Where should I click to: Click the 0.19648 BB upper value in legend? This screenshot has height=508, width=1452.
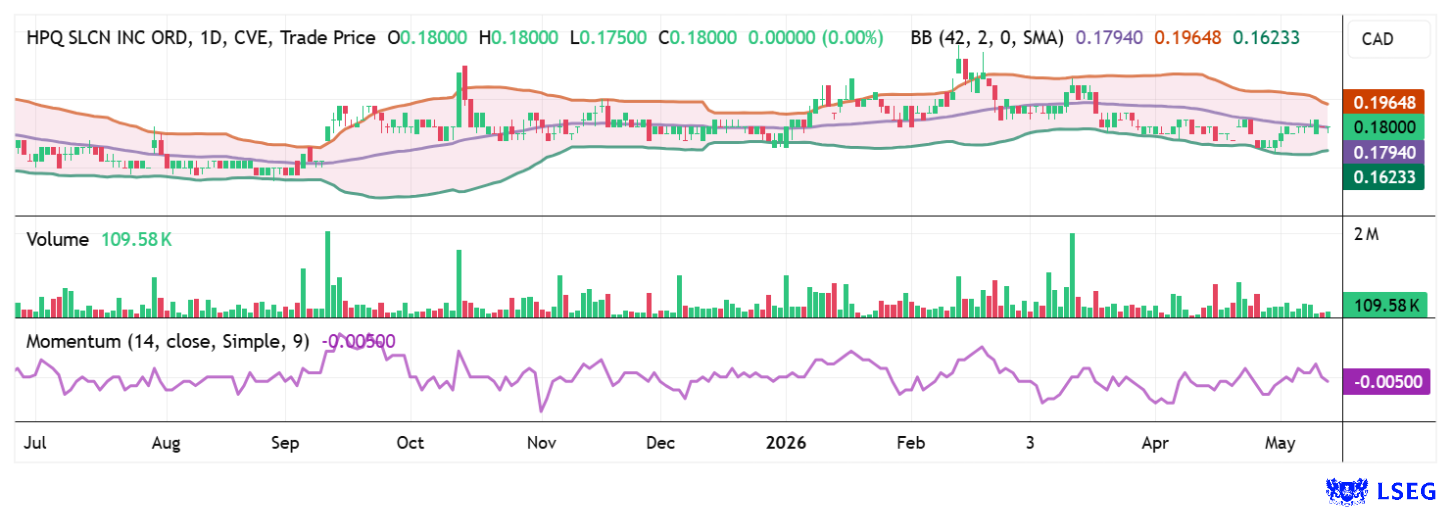(1188, 38)
